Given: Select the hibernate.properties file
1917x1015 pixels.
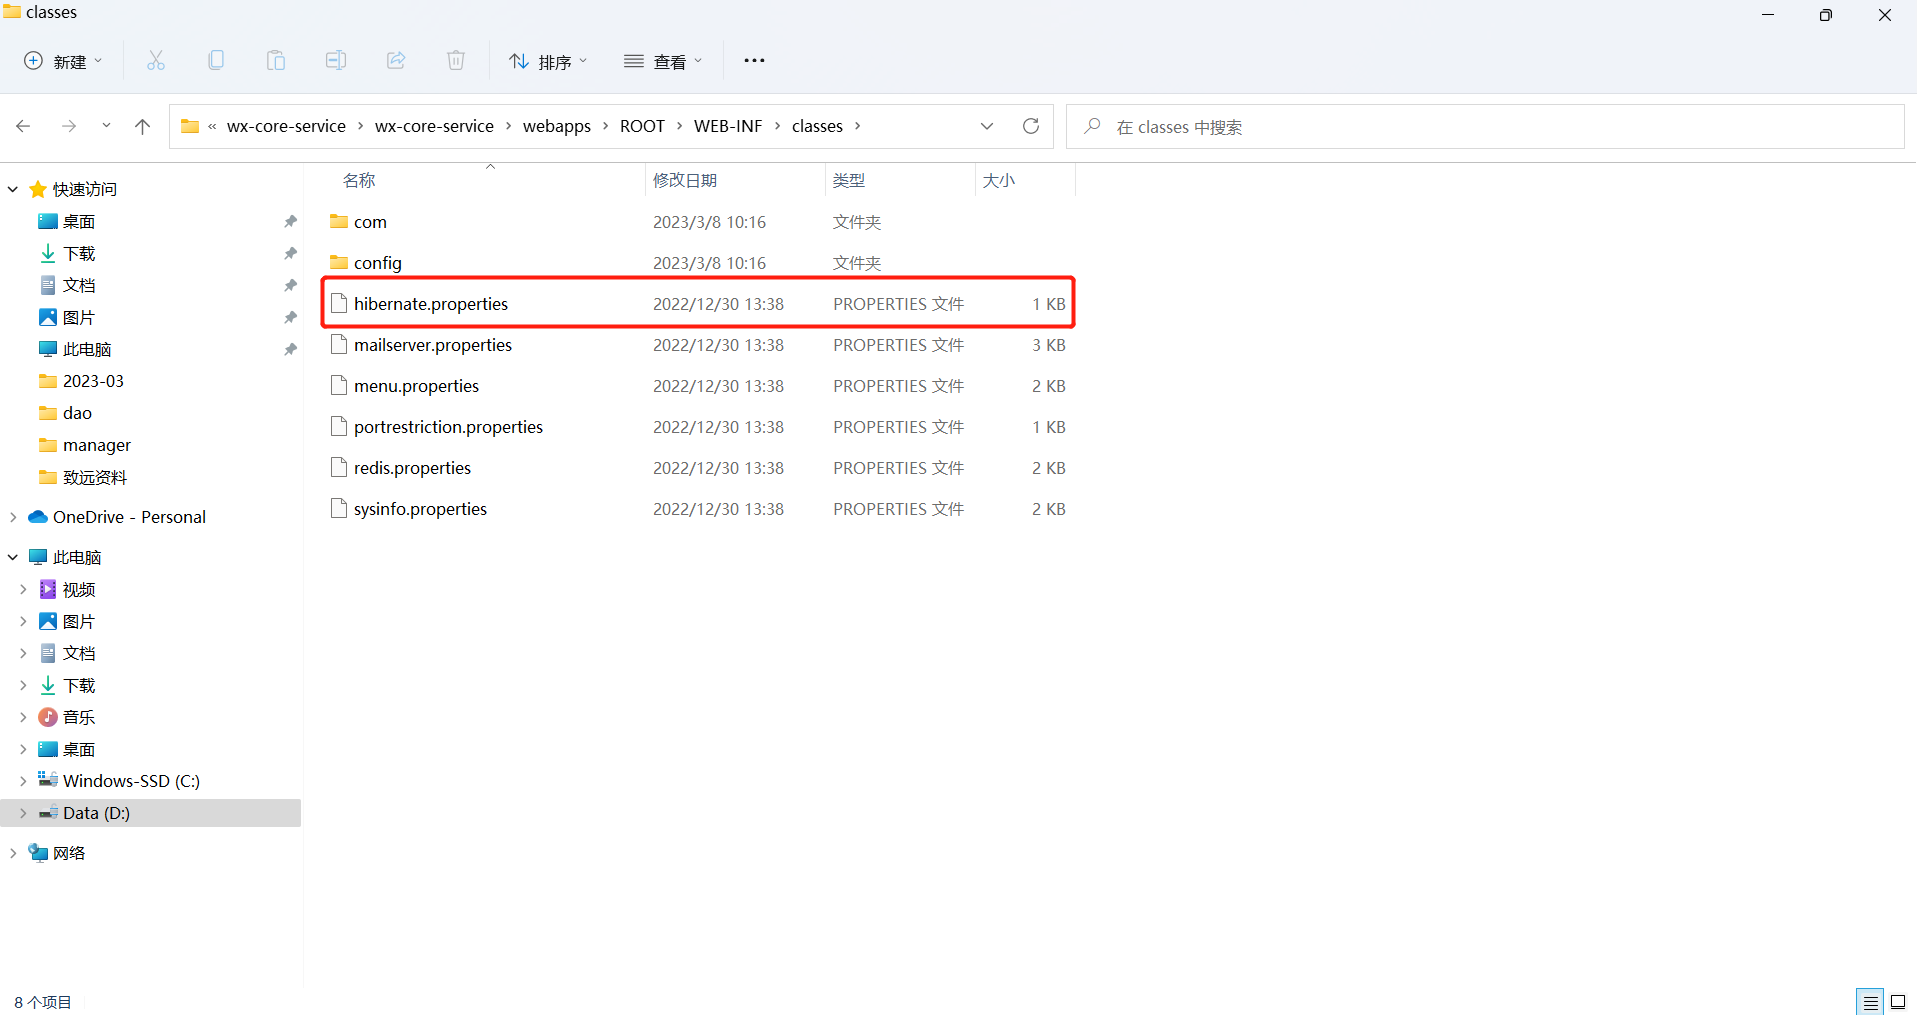Looking at the screenshot, I should (x=431, y=304).
